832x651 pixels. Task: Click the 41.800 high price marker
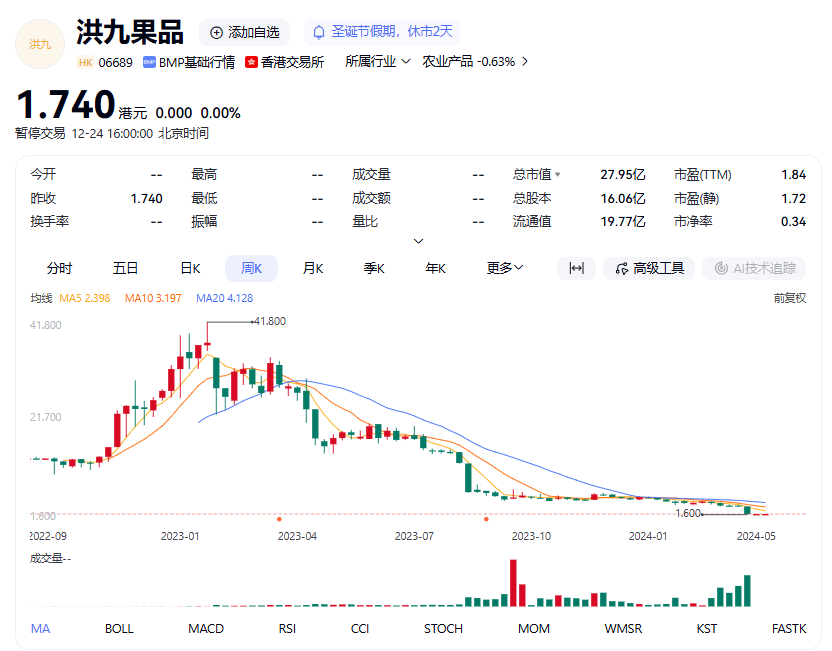pos(270,321)
